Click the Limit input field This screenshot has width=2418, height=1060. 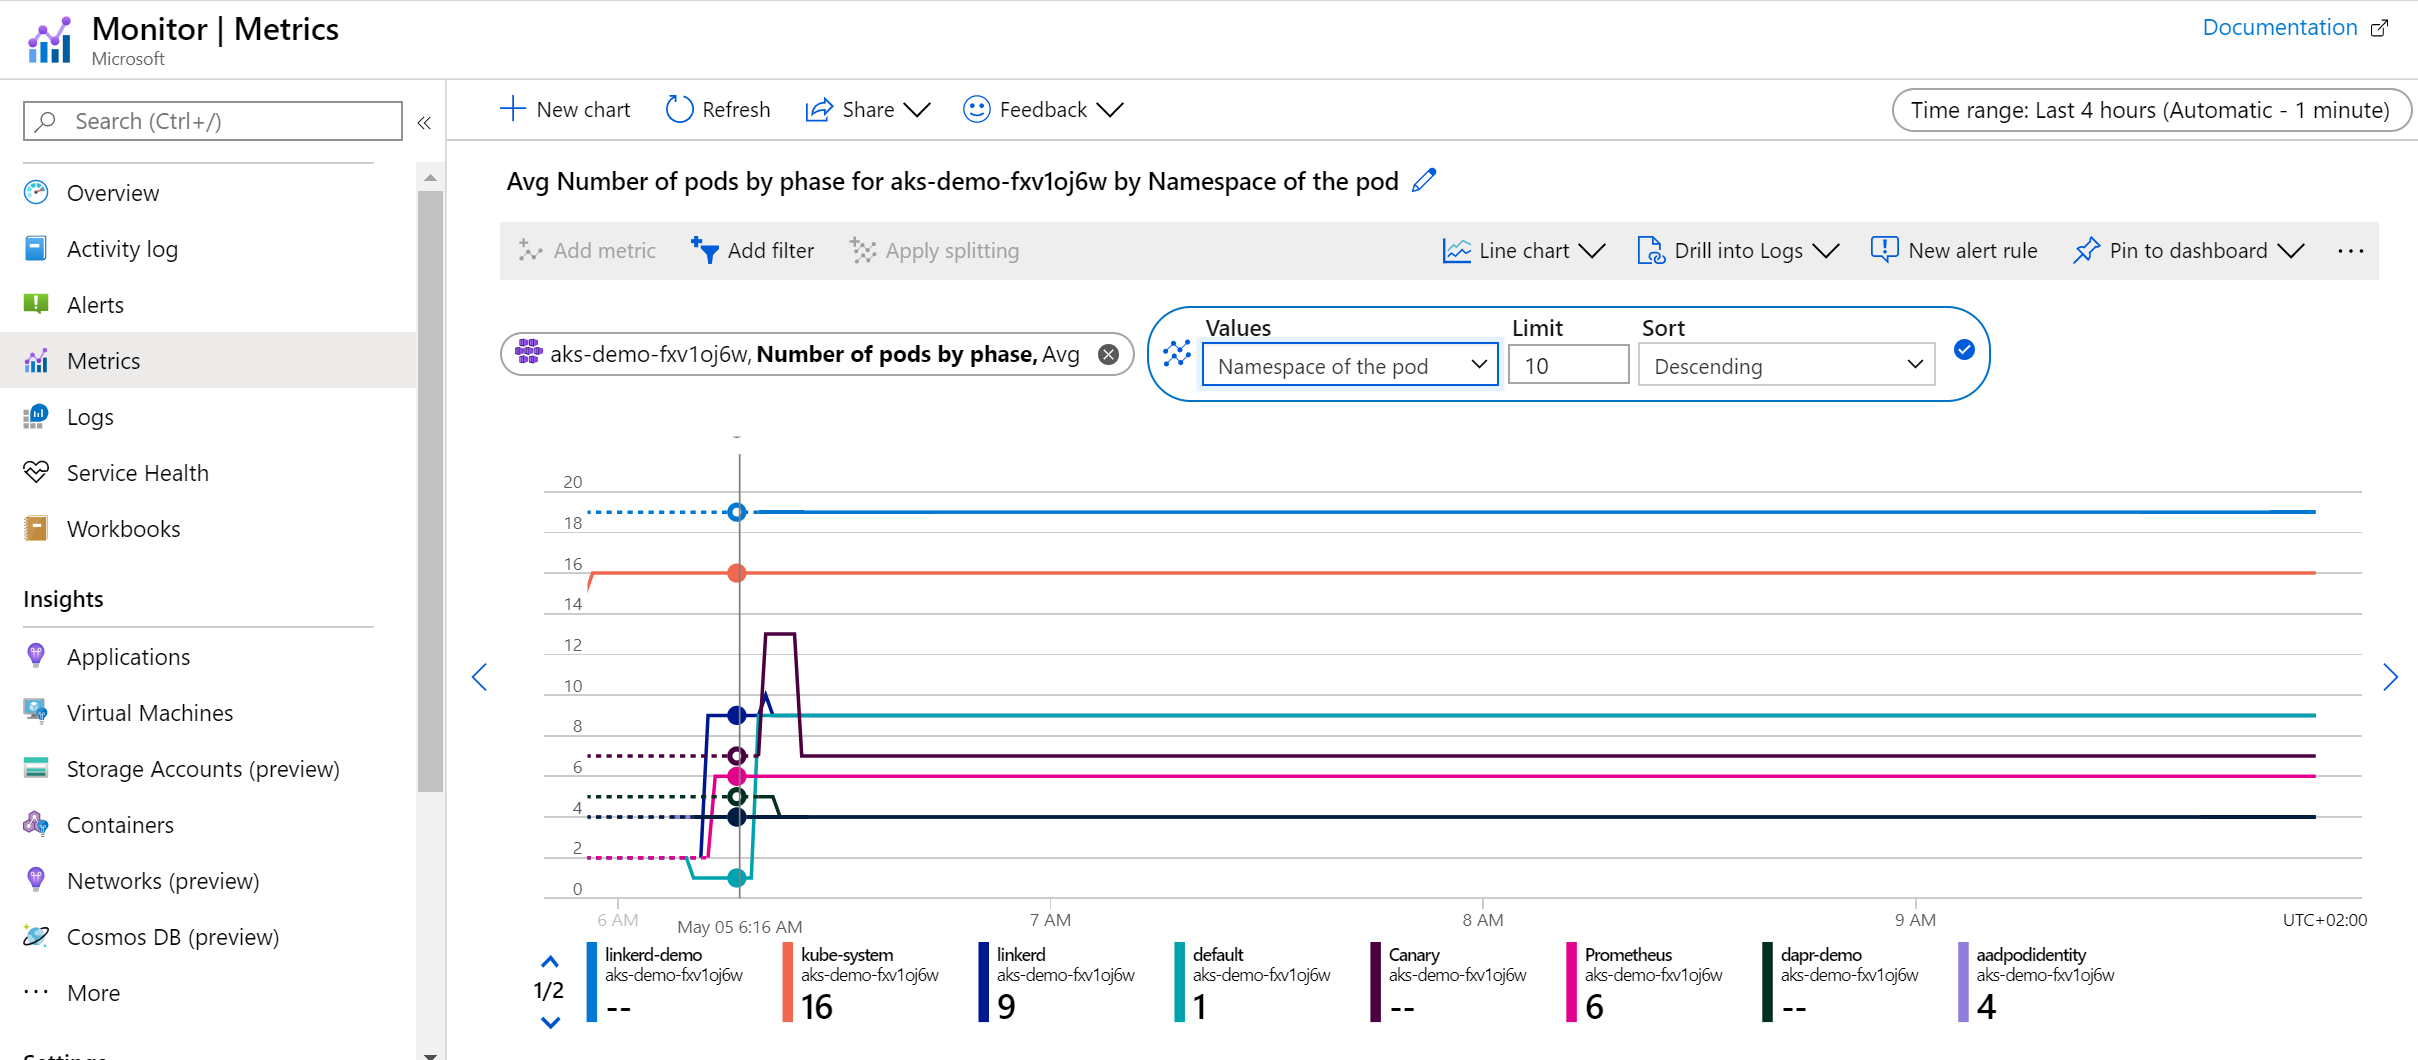pos(1567,366)
